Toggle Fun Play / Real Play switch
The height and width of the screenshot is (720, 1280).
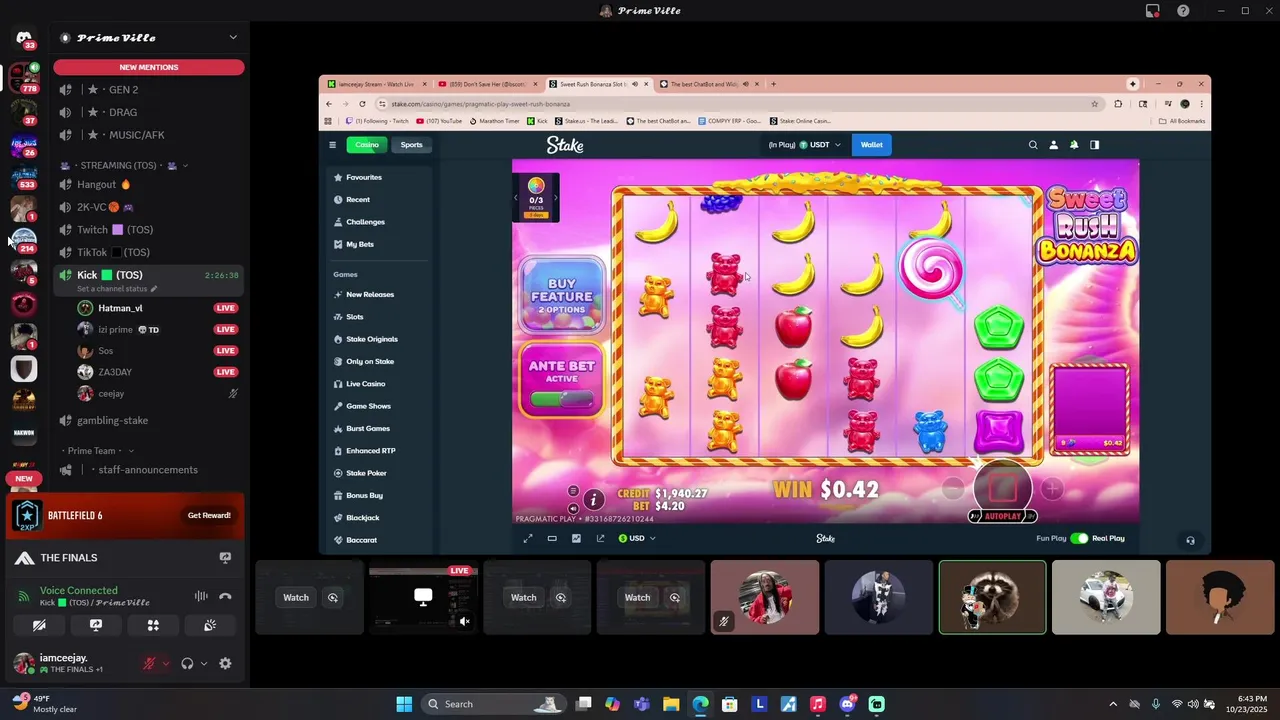click(1079, 538)
